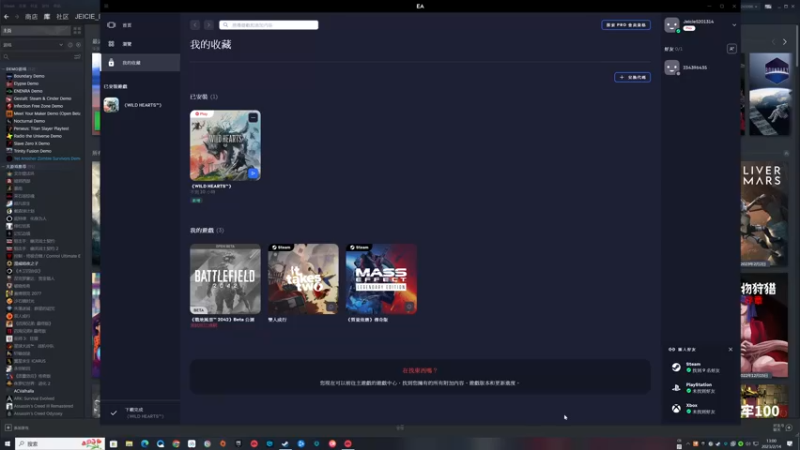Select ARK: Survival Evolved in Steam list

(x=34, y=398)
